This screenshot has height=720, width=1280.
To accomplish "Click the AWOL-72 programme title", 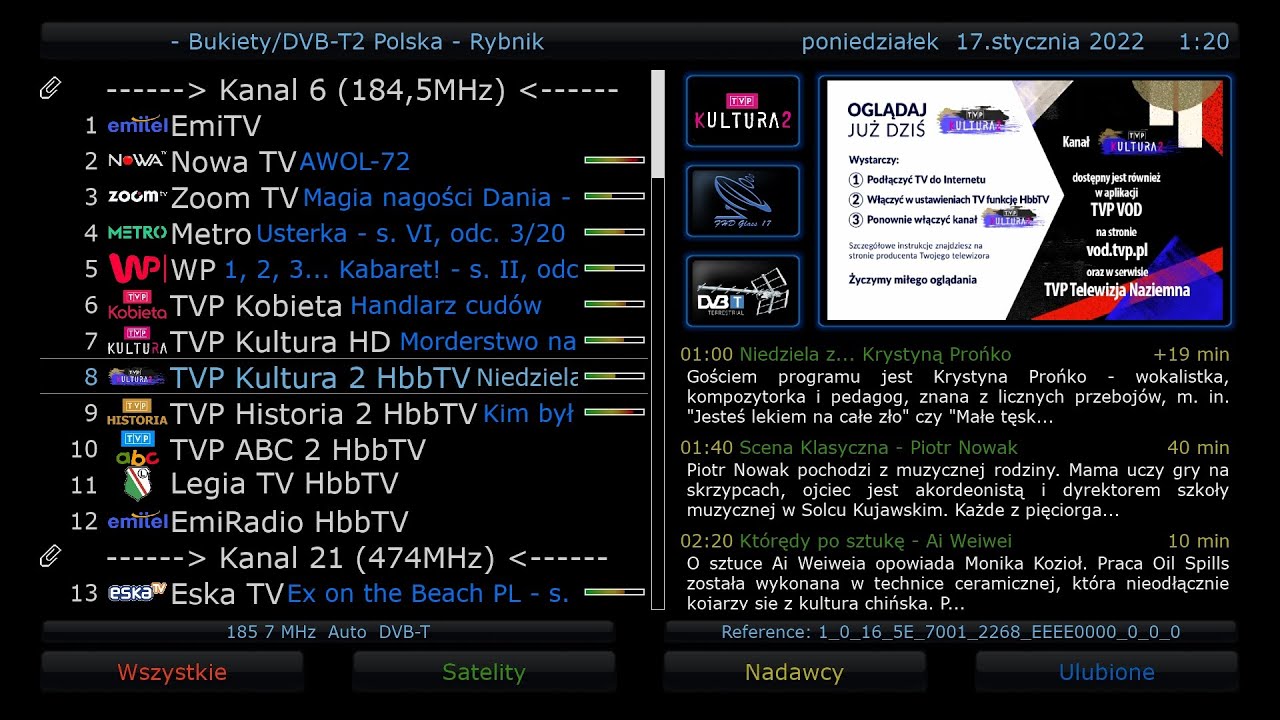I will (355, 162).
